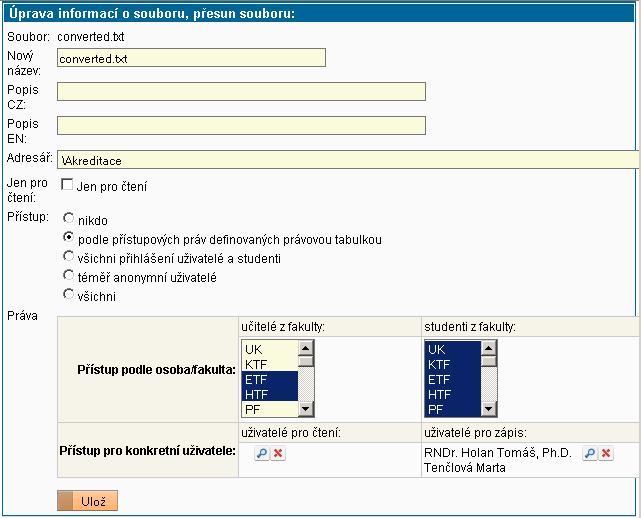This screenshot has height=518, width=641.
Task: Click the 'Popis EN' description field
Action: pyautogui.click(x=241, y=126)
